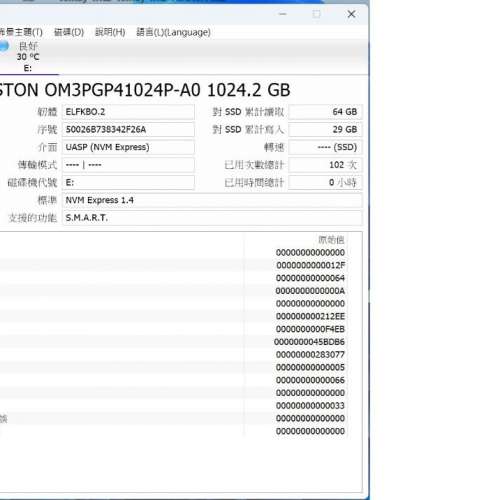The height and width of the screenshot is (500, 500).
Task: Open the 佈景主題(T) menu
Action: point(21,32)
